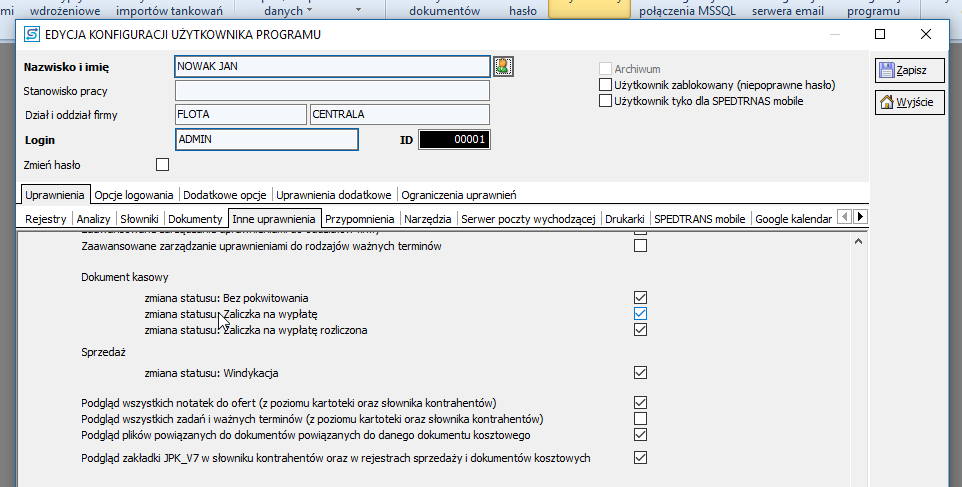Viewport: 962px width, 487px height.
Task: Click serwera email in the background ribbon
Action: pos(788,11)
